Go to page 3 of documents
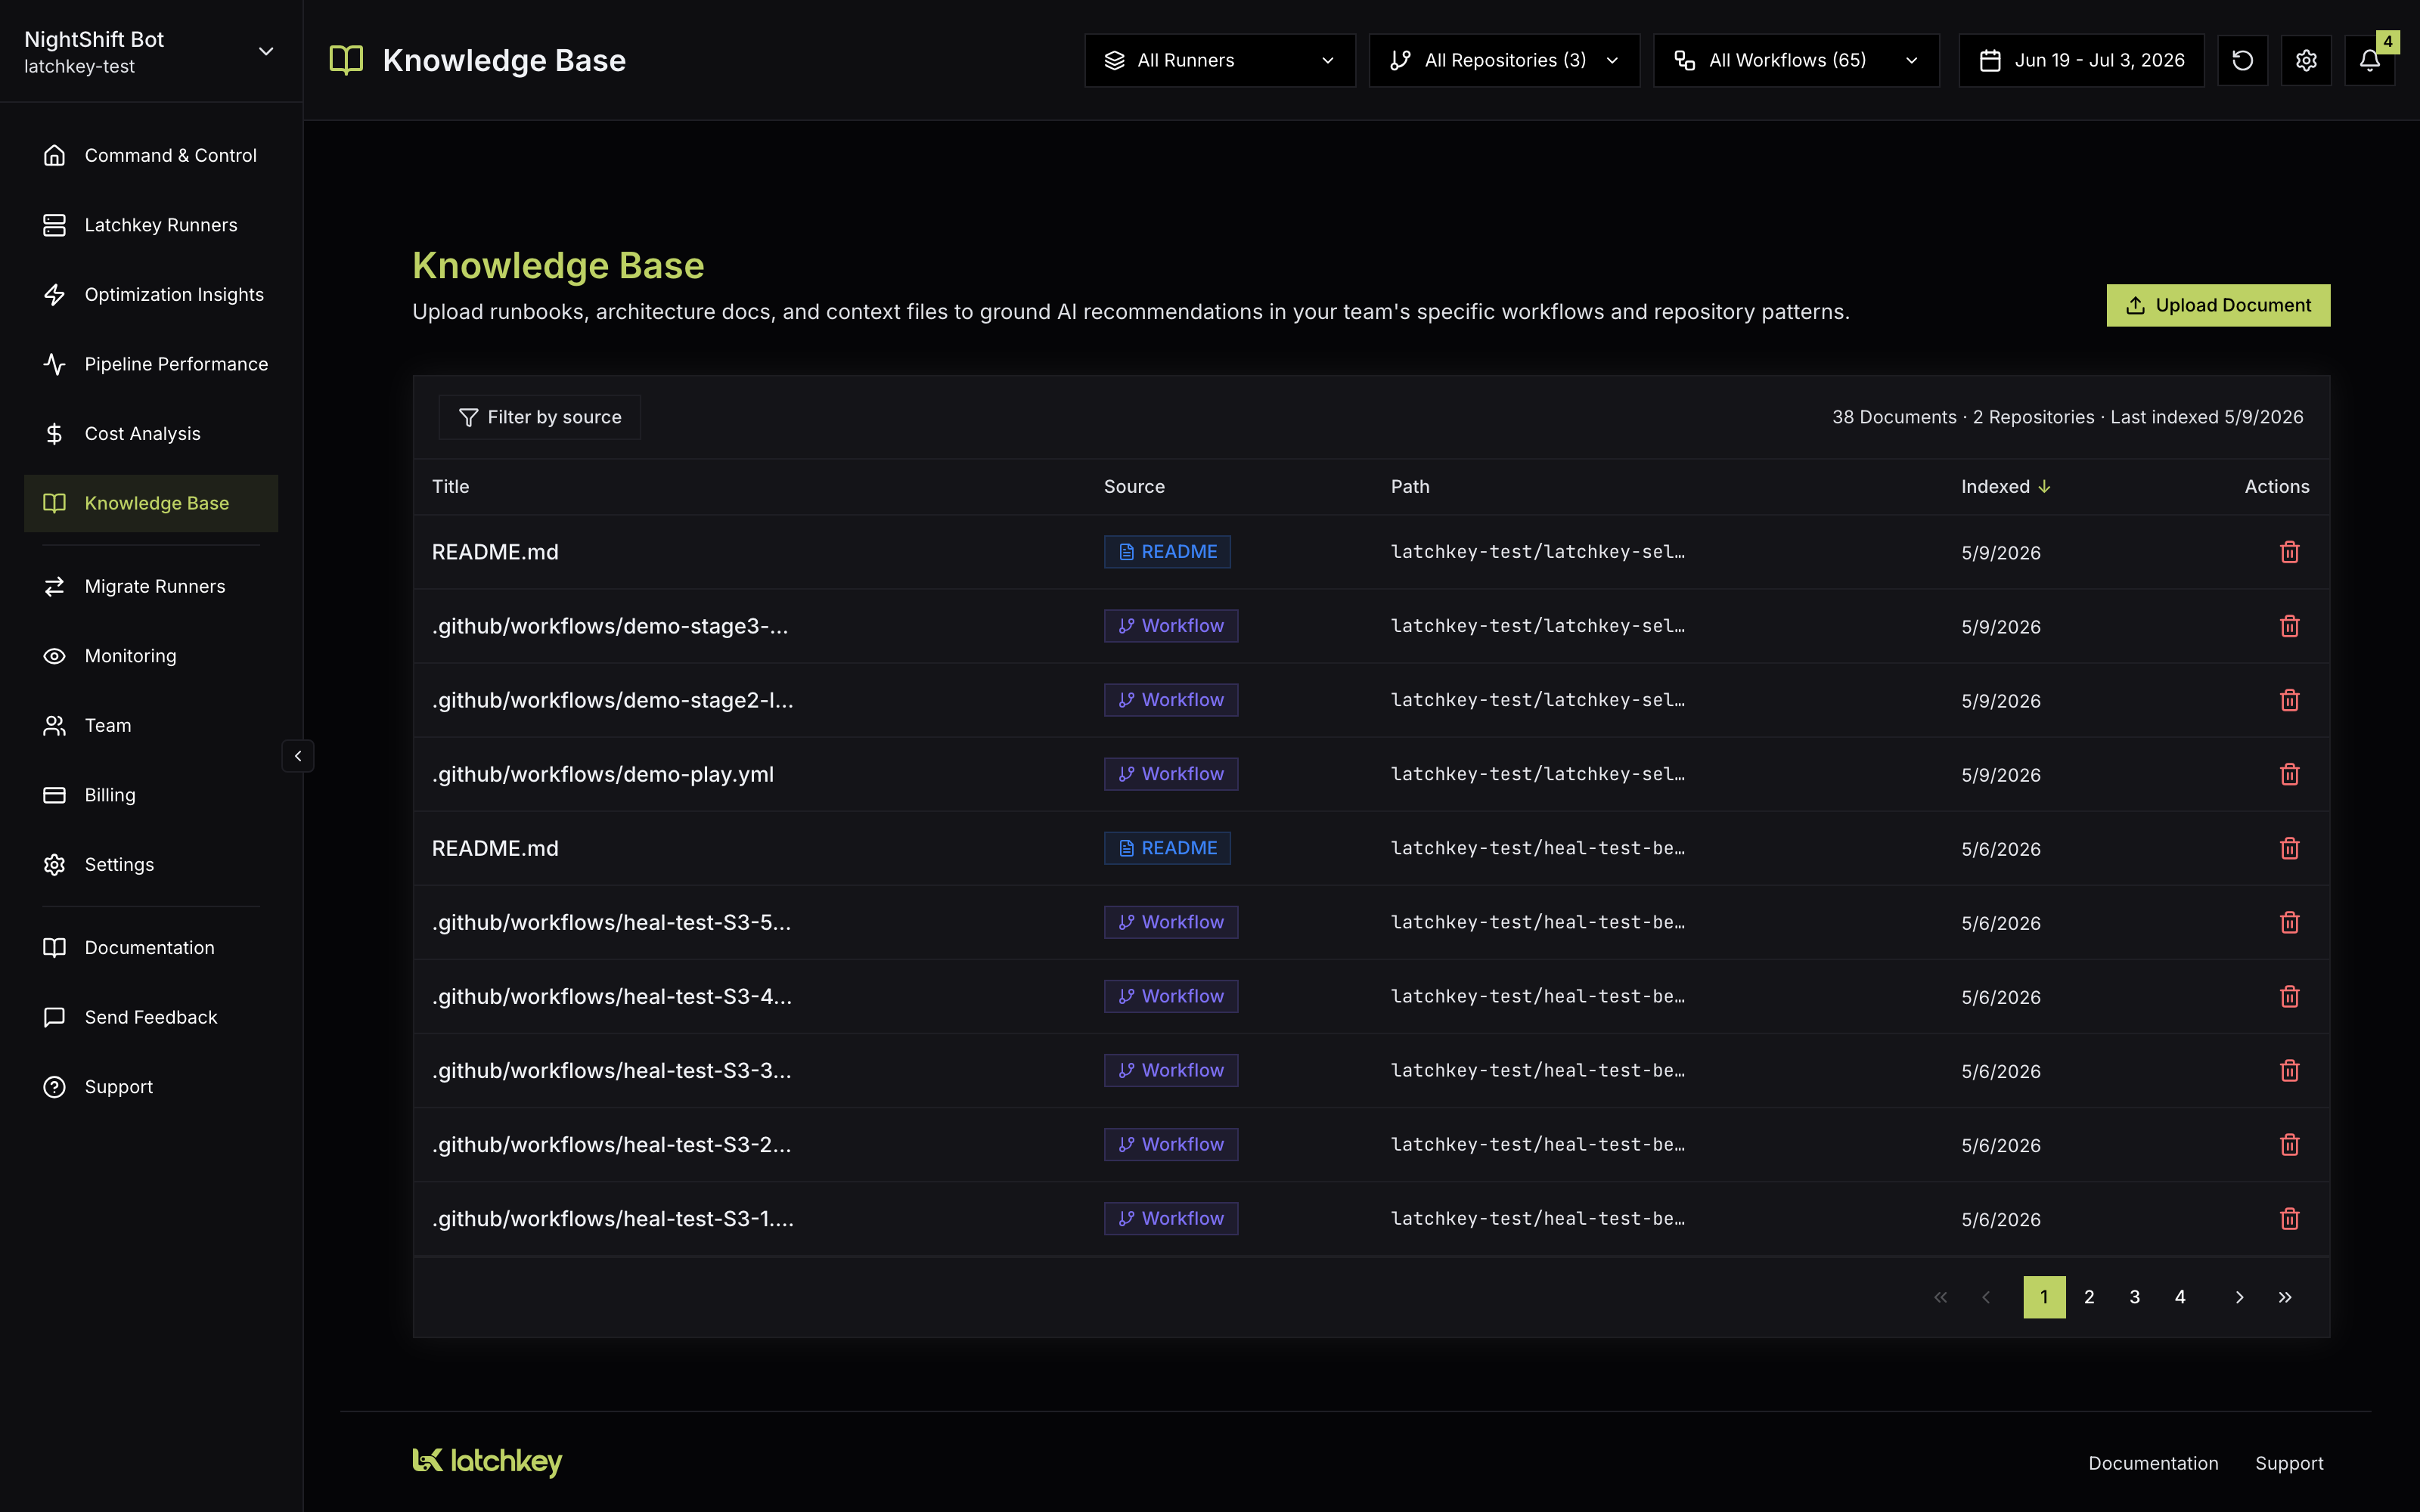The image size is (2420, 1512). coord(2135,1297)
